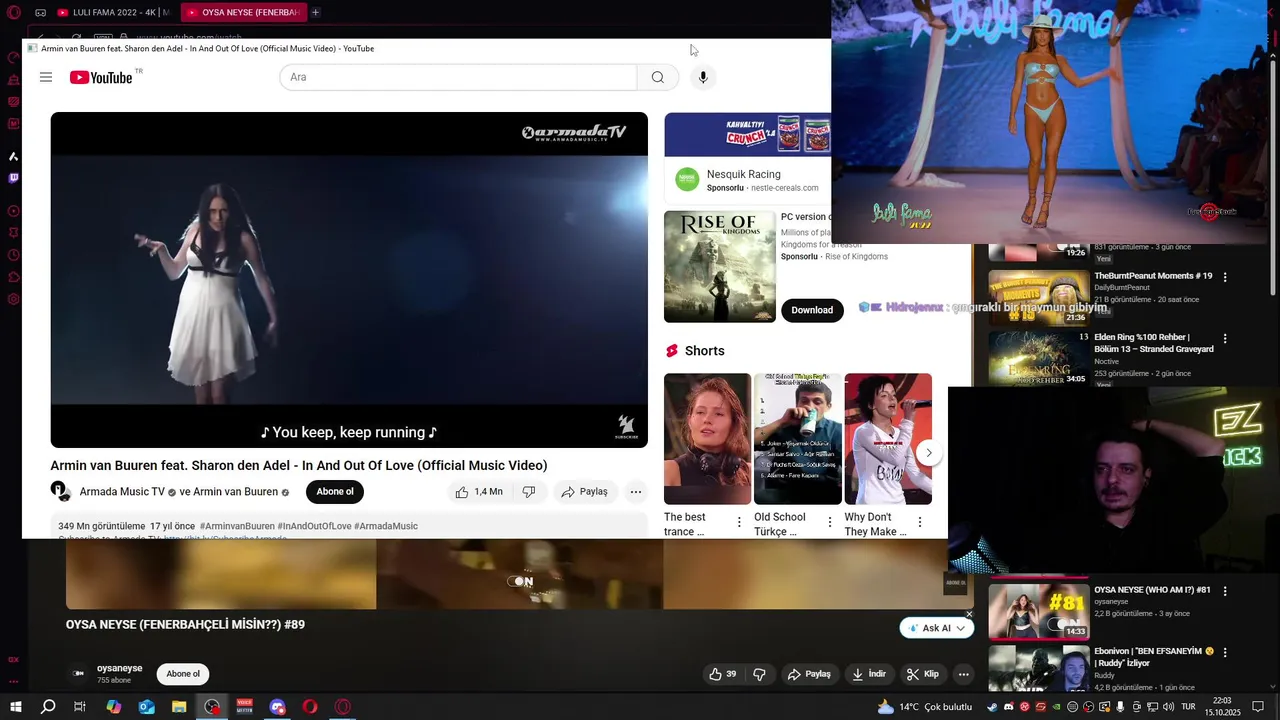Open options for 'Old School Türkçe' Short
The width and height of the screenshot is (1280, 720).
[x=829, y=522]
